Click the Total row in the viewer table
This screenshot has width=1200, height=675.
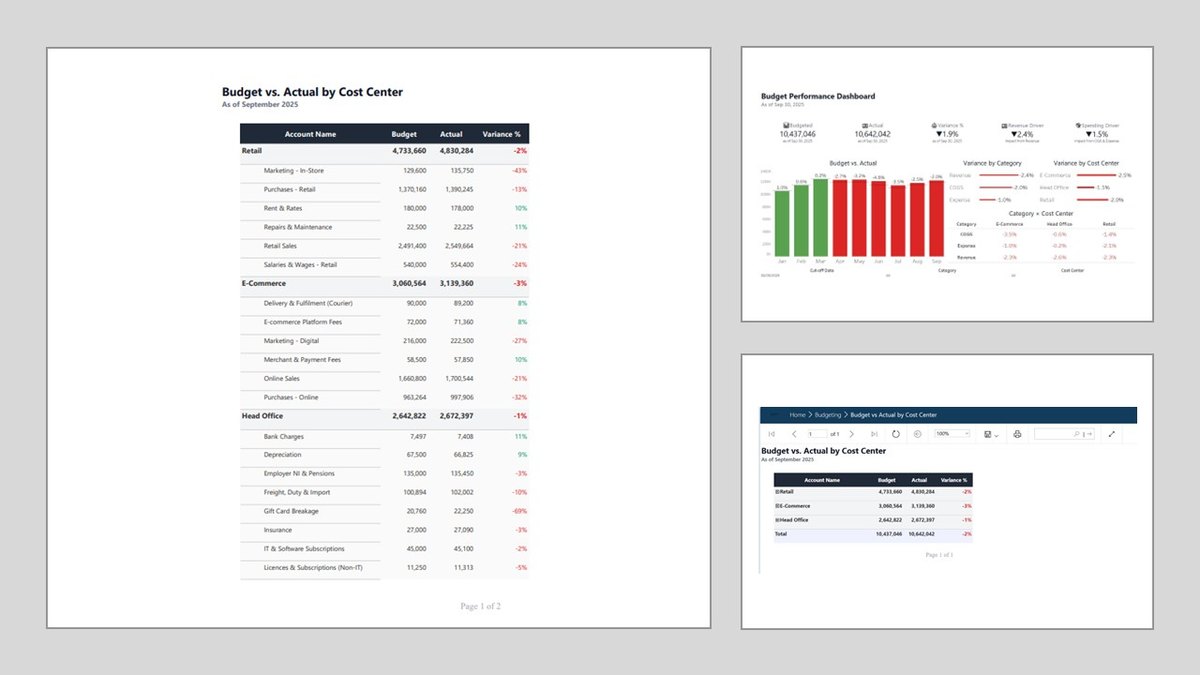coord(873,534)
